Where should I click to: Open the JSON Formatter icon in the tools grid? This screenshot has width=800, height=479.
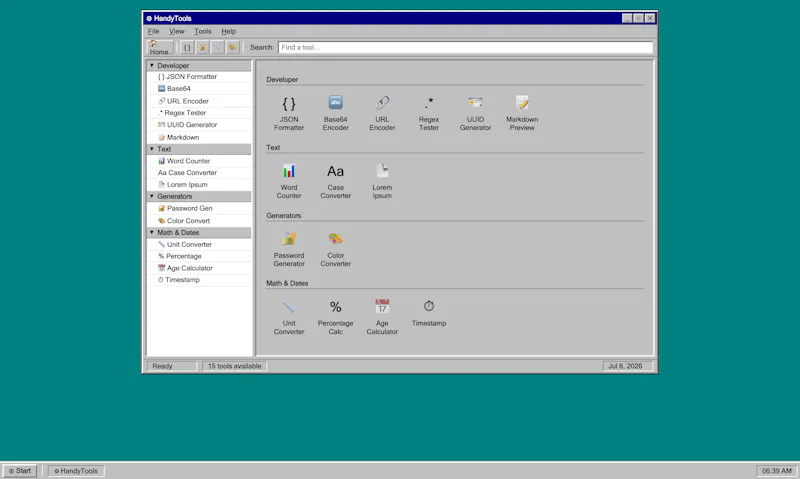pyautogui.click(x=289, y=113)
